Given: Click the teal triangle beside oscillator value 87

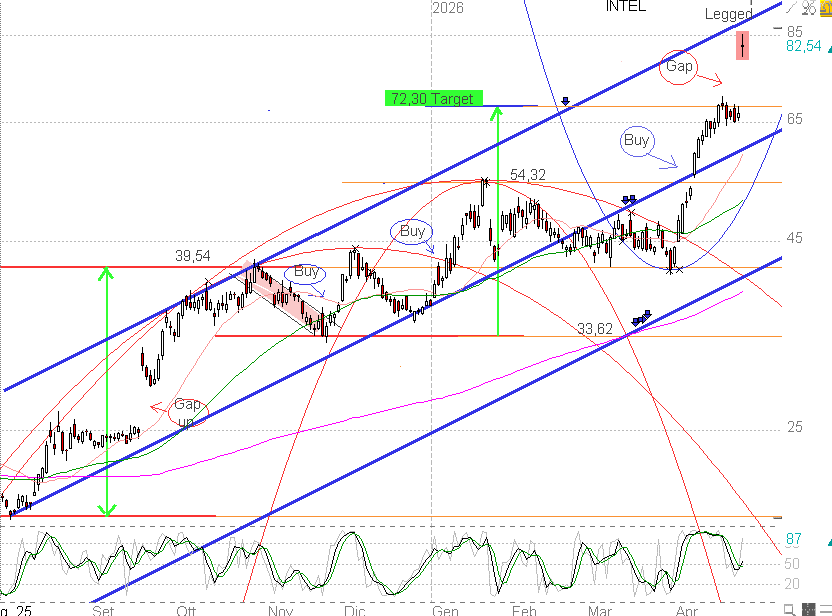Looking at the screenshot, I should click(829, 541).
